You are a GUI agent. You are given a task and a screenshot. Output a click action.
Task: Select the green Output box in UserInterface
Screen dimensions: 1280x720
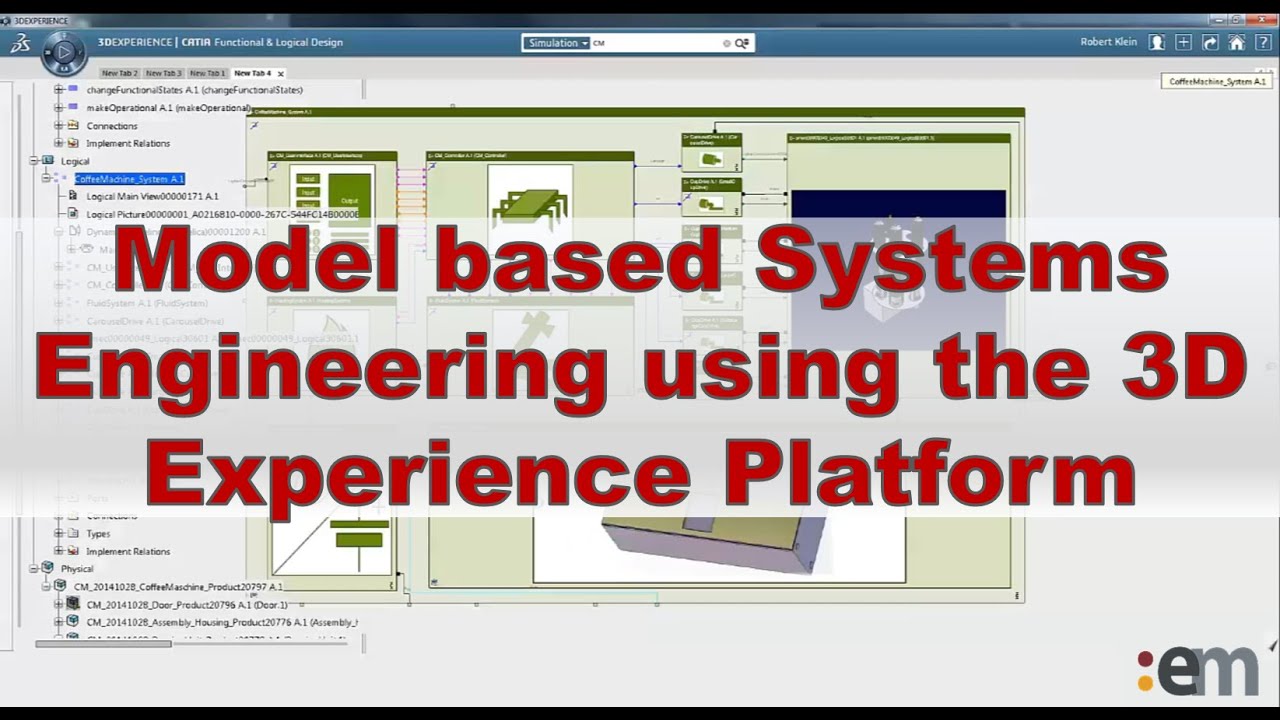tap(349, 199)
